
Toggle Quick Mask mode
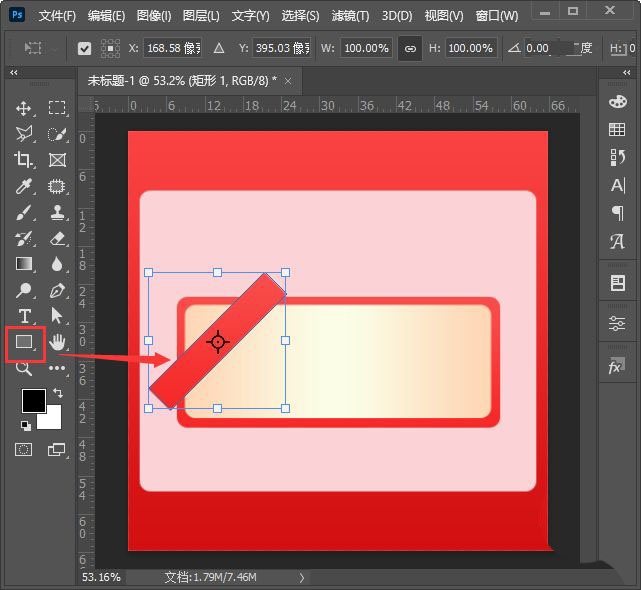click(24, 450)
